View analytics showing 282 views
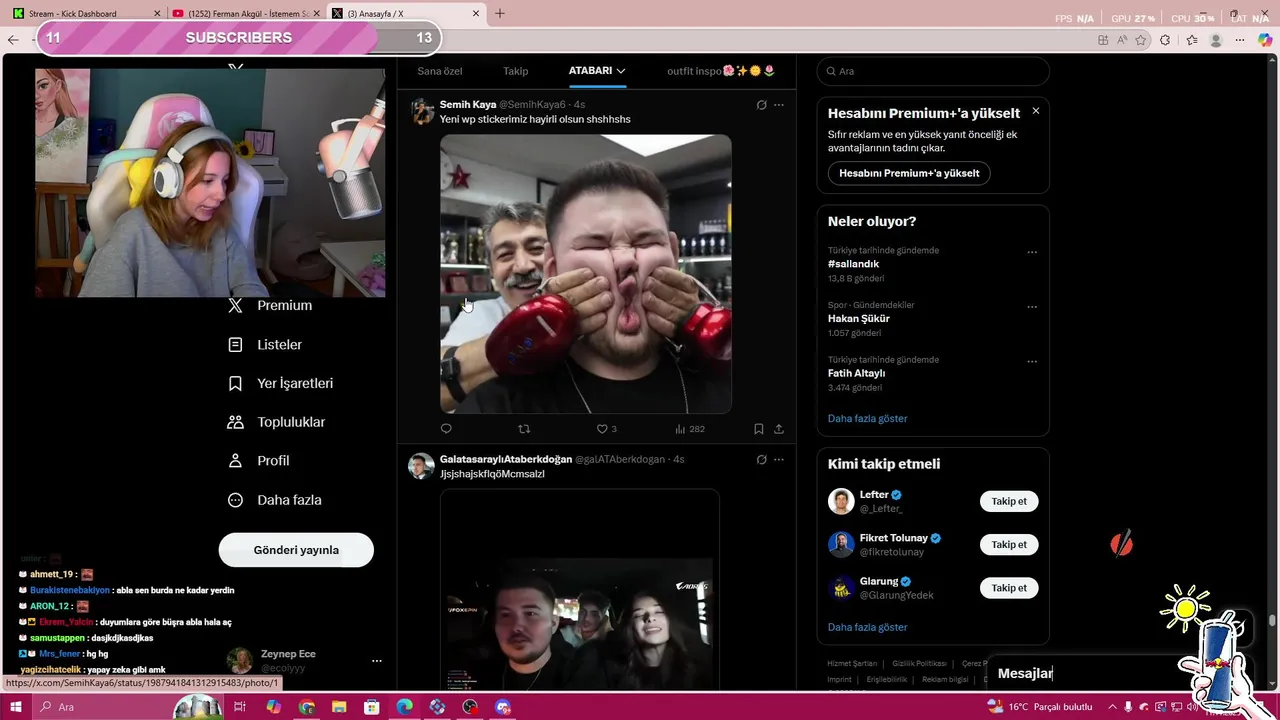 (x=690, y=429)
